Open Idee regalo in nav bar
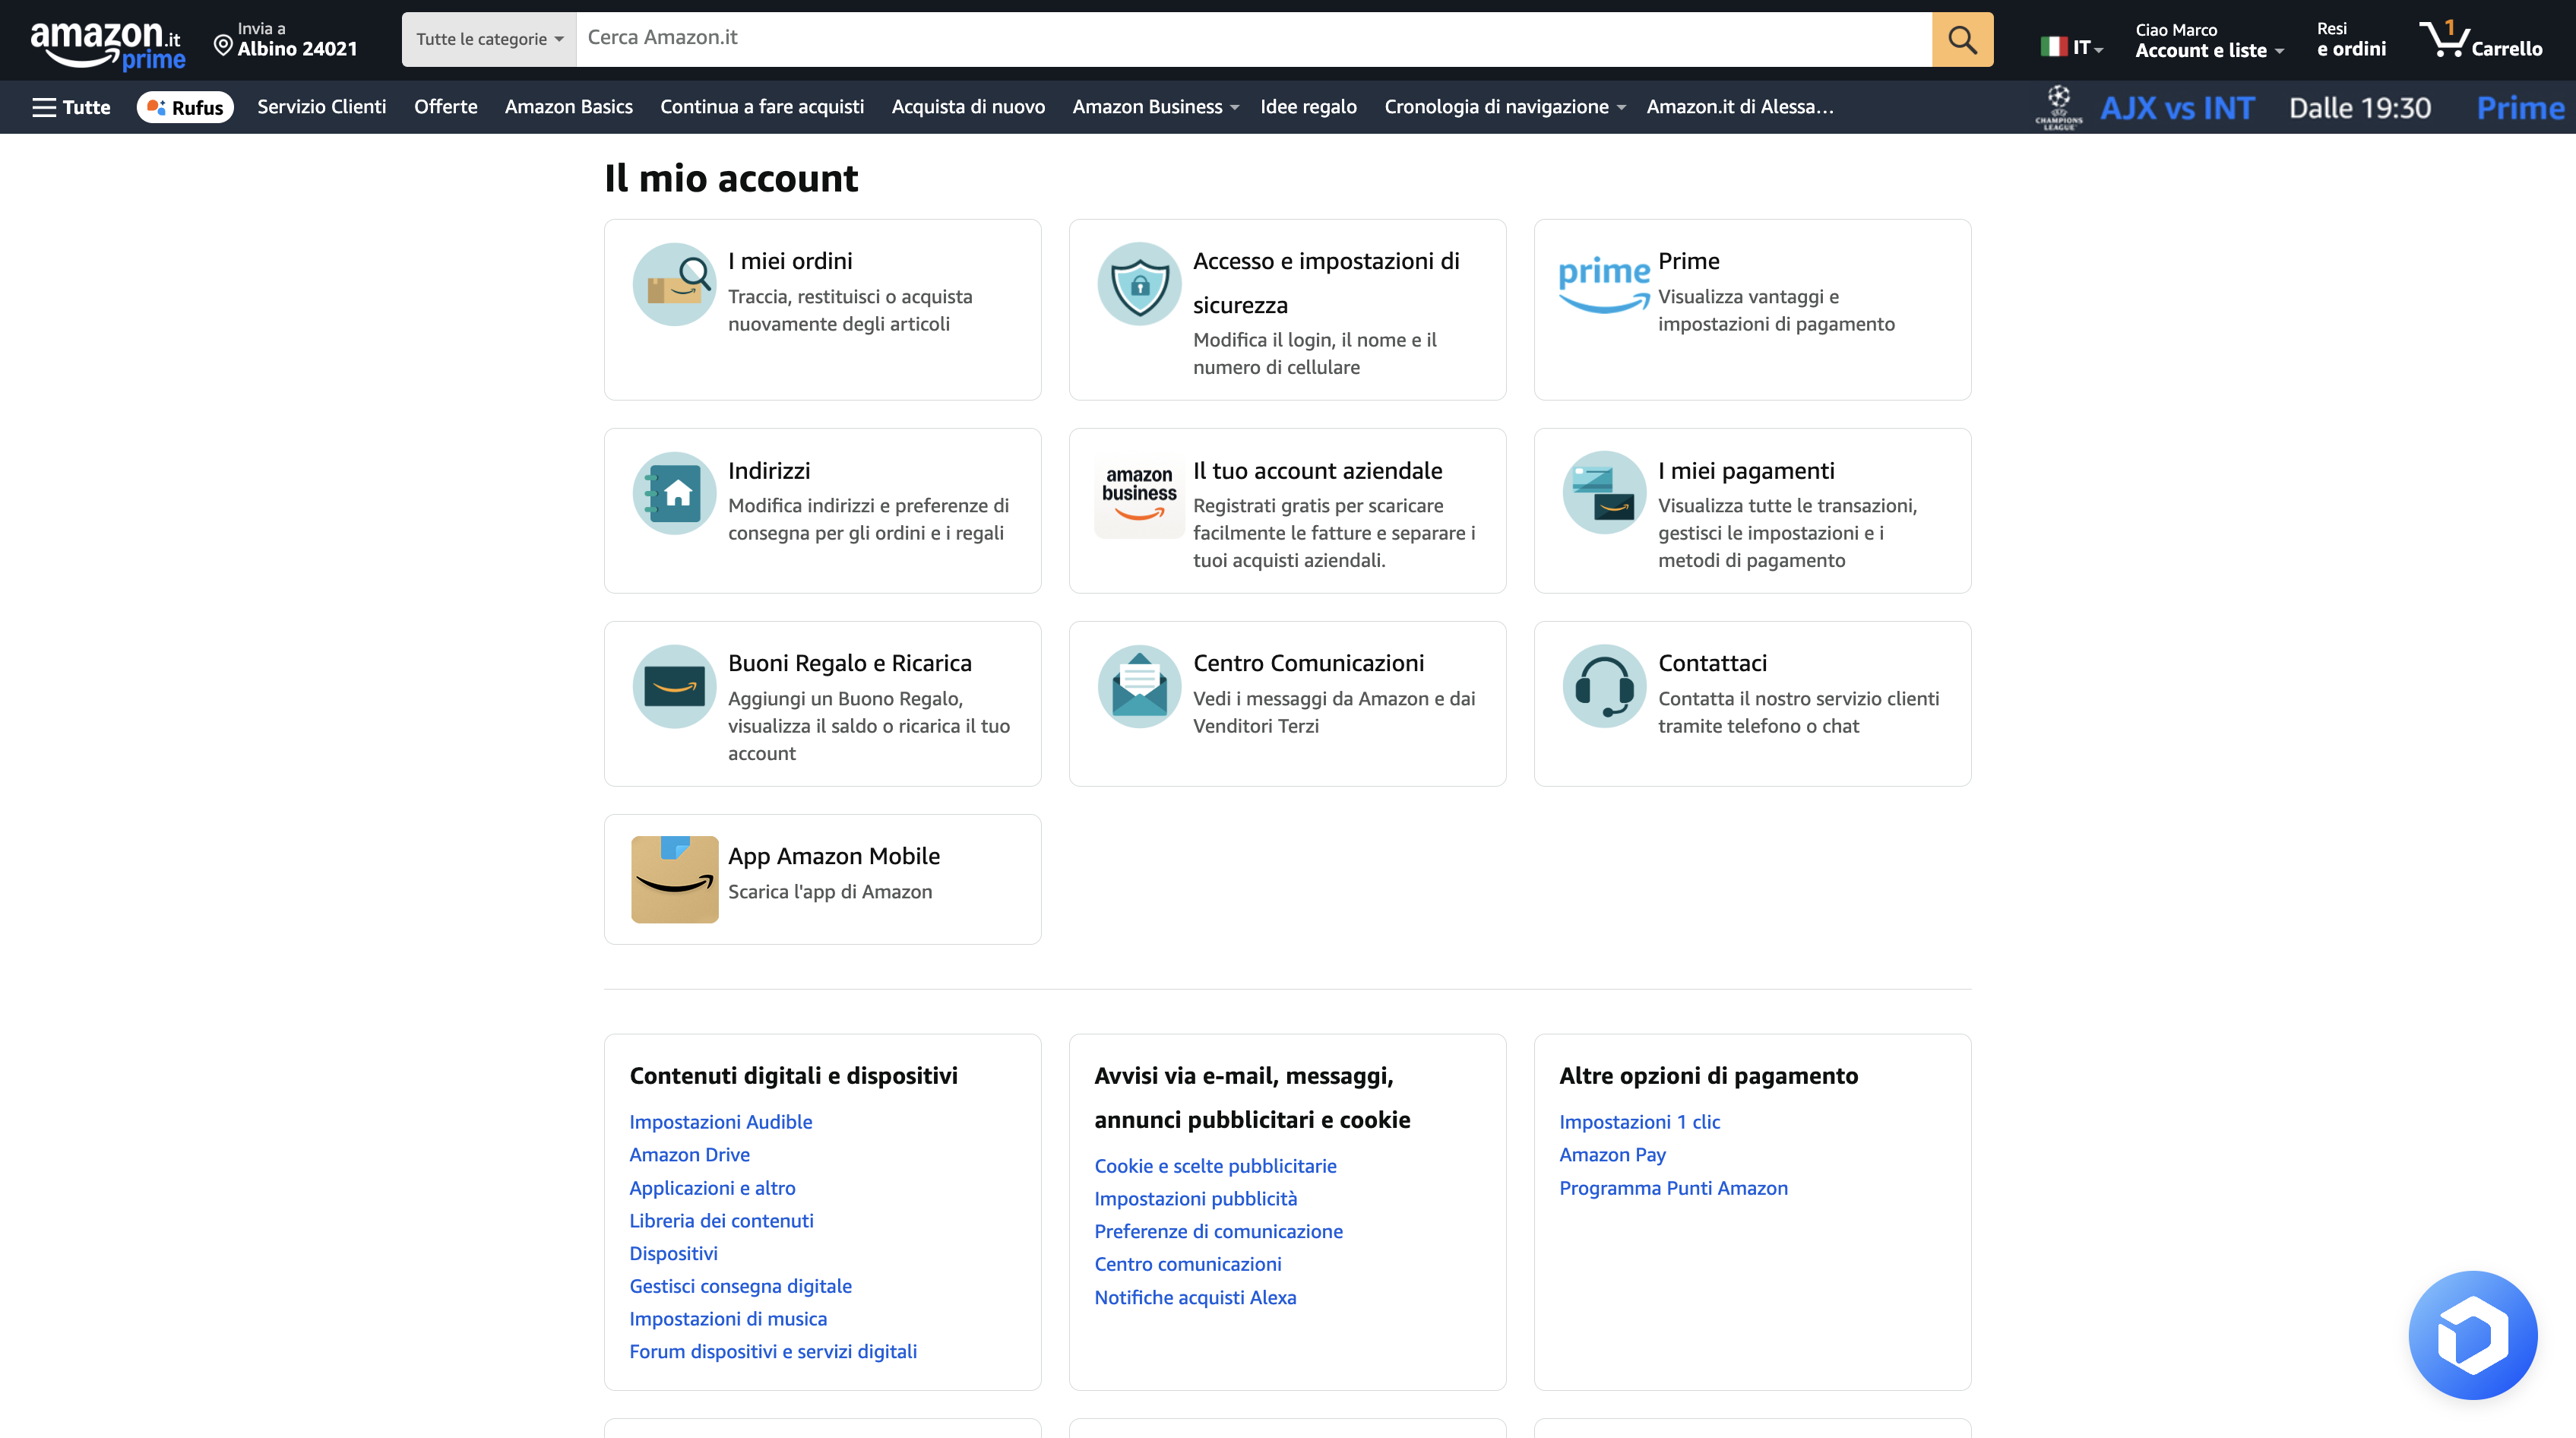Viewport: 2576px width, 1438px height. [1308, 107]
